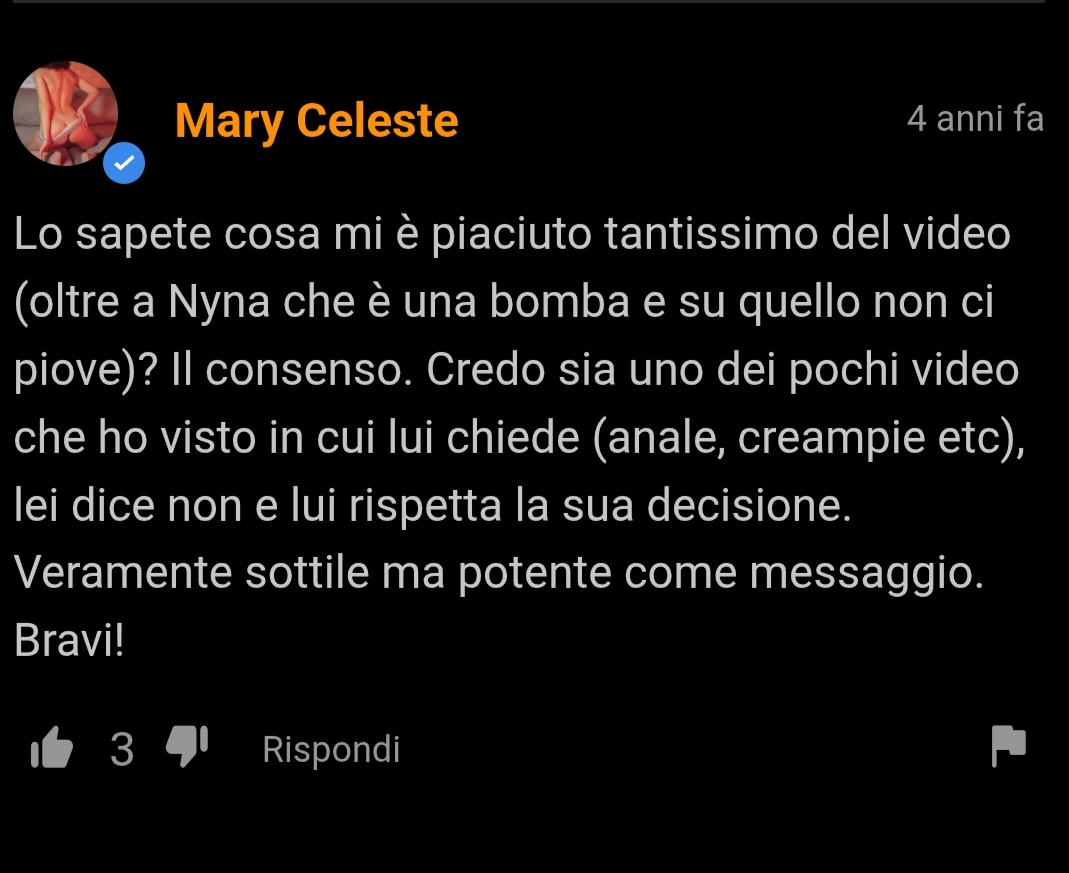Viewport: 1069px width, 873px height.
Task: Click the blue verified checkmark badge
Action: pos(124,163)
